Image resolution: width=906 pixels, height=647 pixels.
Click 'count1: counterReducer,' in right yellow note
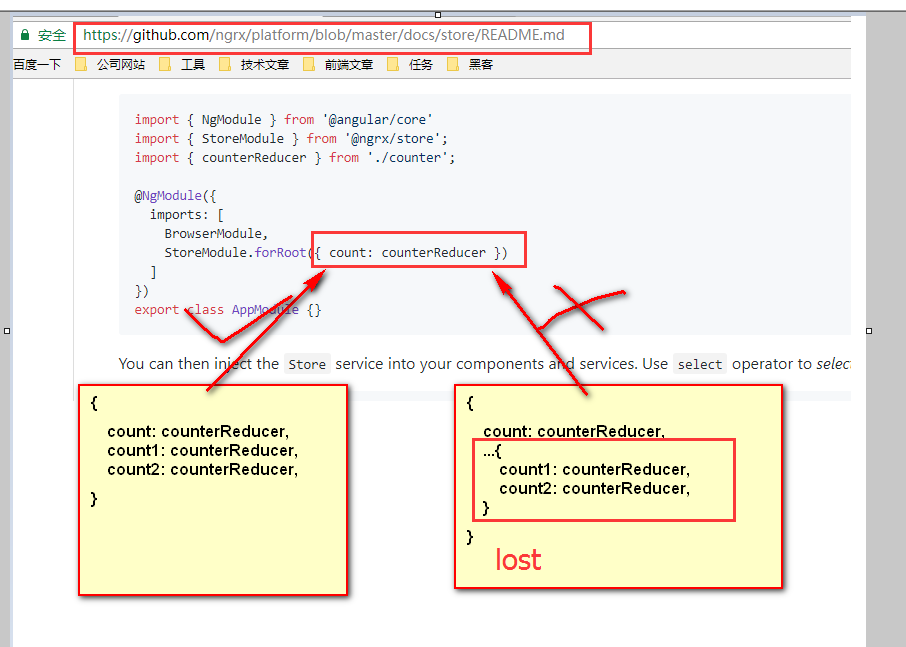tap(595, 470)
